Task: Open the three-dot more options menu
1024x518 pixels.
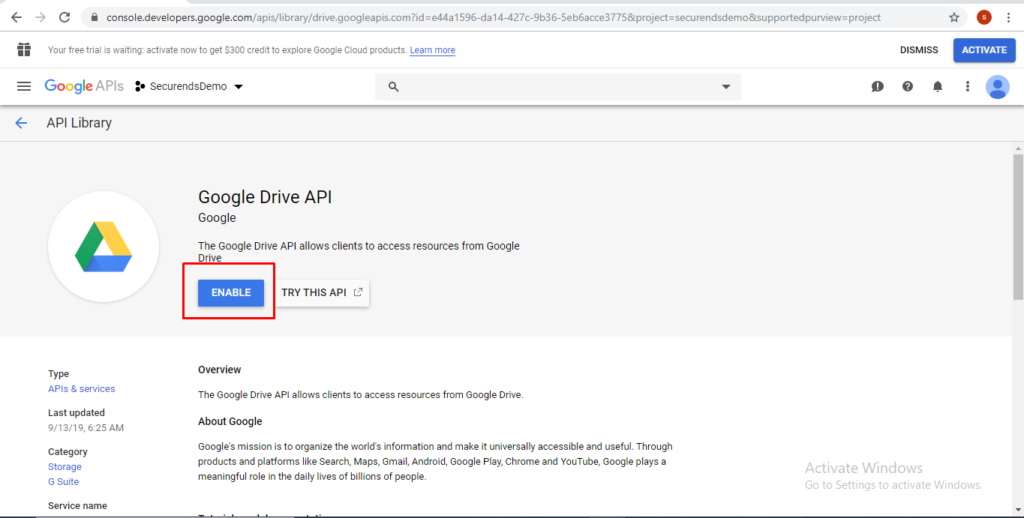Action: click(967, 86)
